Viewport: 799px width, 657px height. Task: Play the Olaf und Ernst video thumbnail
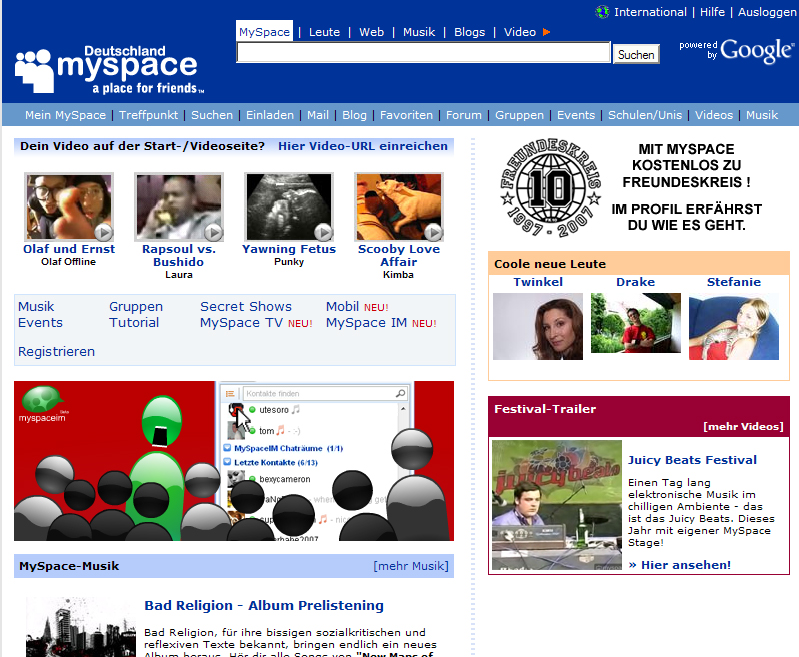(69, 207)
